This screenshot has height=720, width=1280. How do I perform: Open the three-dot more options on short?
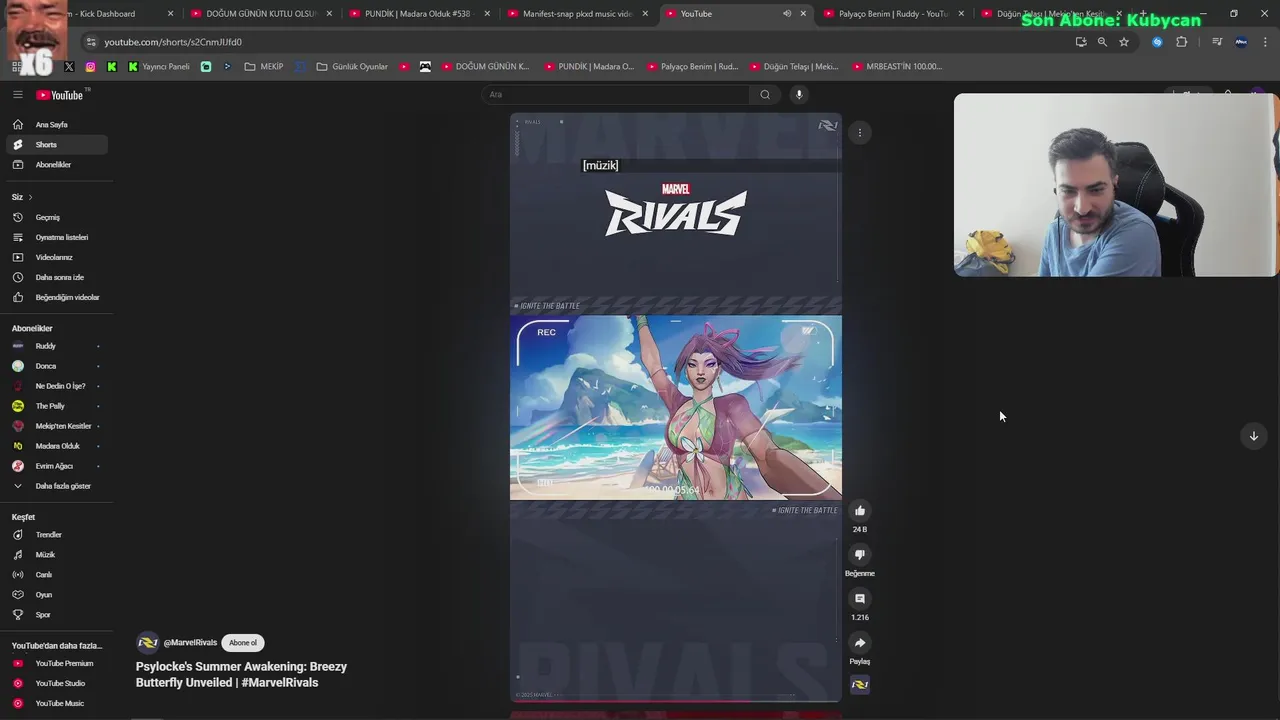(x=860, y=133)
